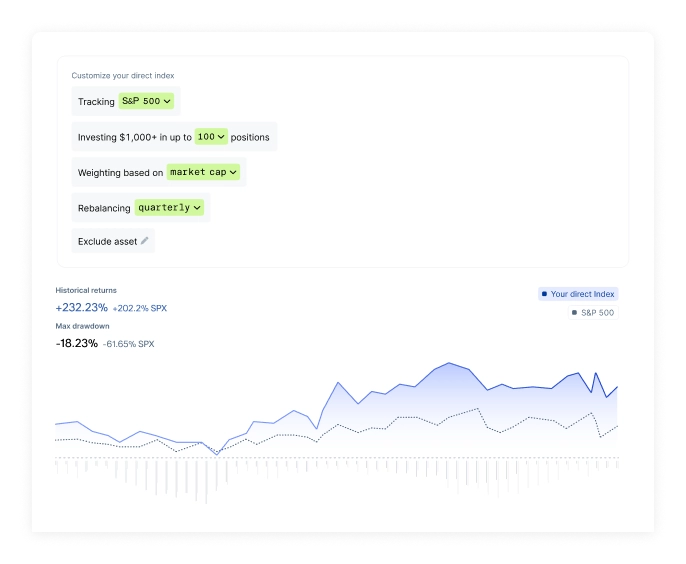This screenshot has height=564, width=686.
Task: Click the Customize your direct index heading
Action: pos(123,75)
